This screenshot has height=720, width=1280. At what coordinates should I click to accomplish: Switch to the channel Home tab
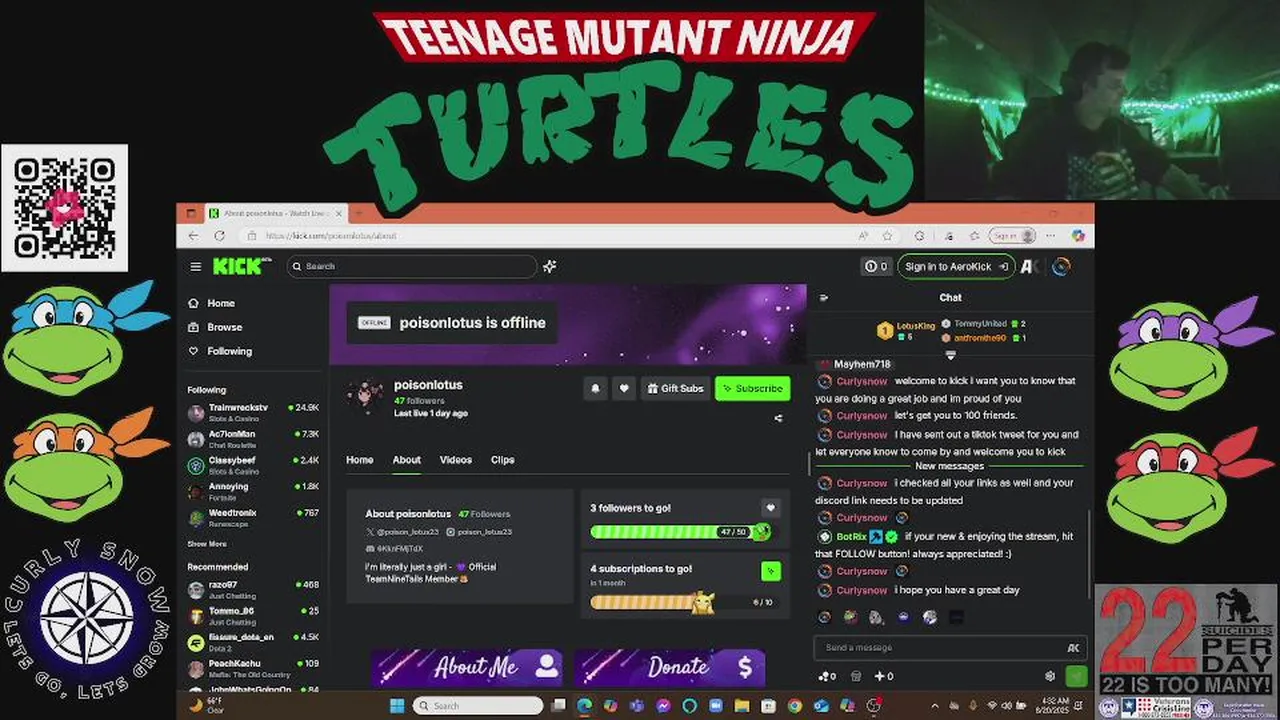coord(360,460)
